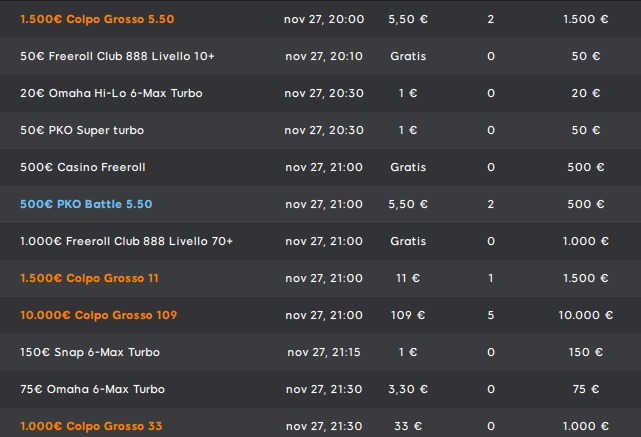Open the 1.500€ Colpo Grosso 11 tournament
The height and width of the screenshot is (437, 641).
(x=90, y=278)
